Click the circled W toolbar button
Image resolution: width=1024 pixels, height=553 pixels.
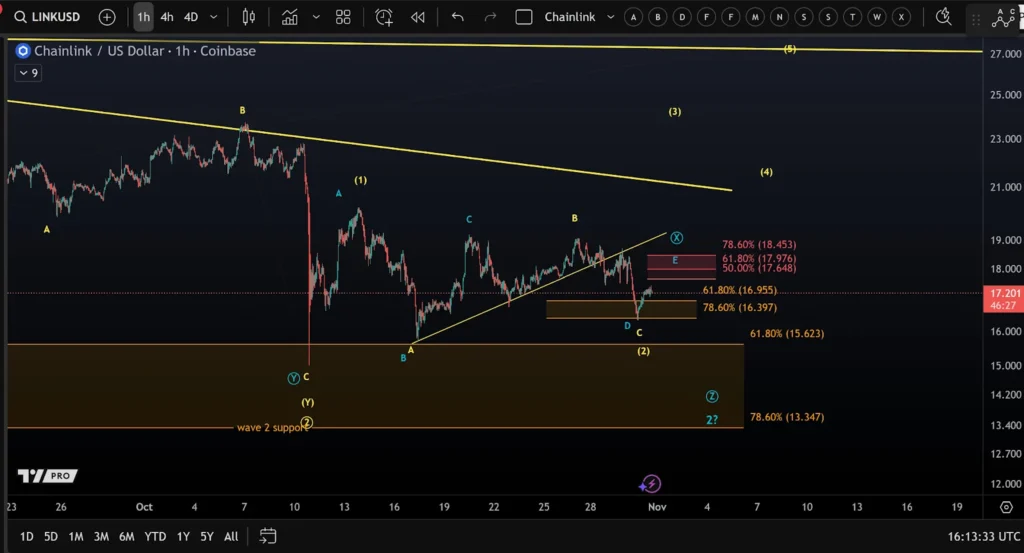coord(876,17)
